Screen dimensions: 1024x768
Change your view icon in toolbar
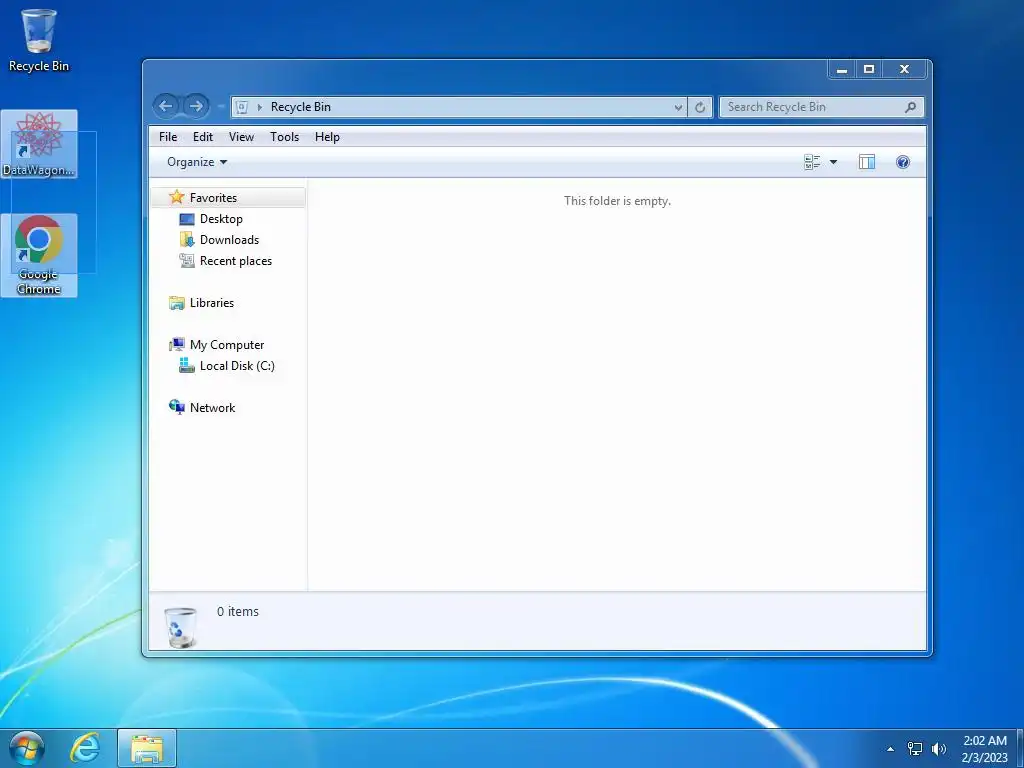[x=812, y=162]
